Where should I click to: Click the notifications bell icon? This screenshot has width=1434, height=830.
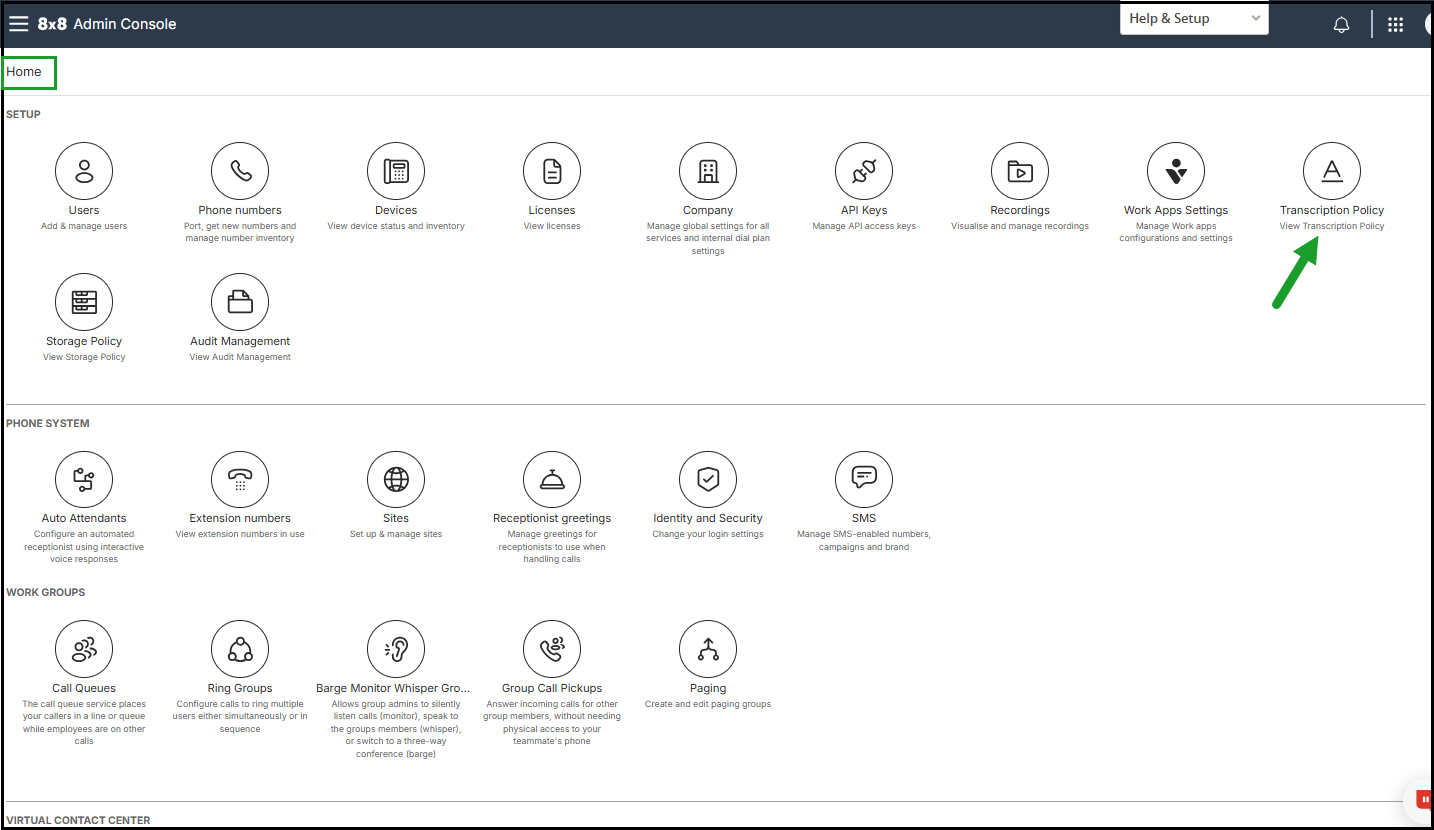coord(1342,25)
